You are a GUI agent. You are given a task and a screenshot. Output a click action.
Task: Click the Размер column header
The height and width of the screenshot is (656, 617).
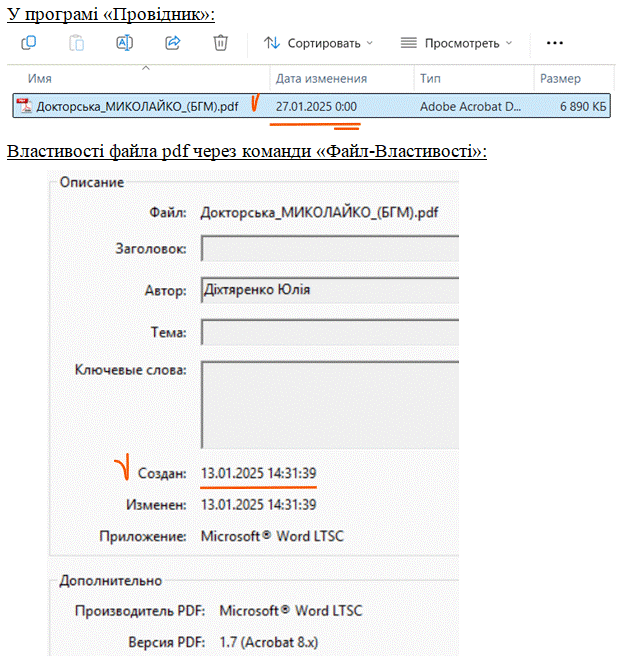pos(560,78)
